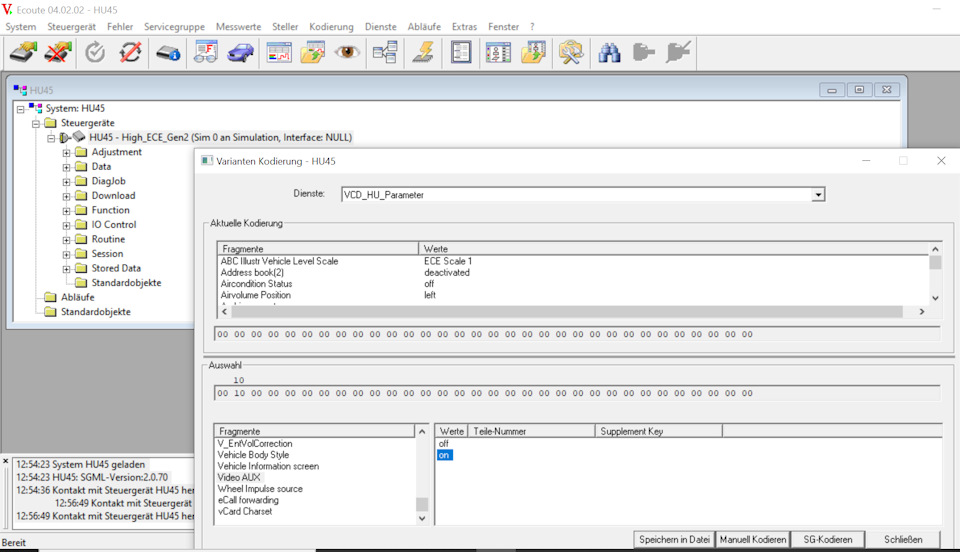Click the binoculars search icon
Viewport: 960px width, 552px height.
(609, 52)
